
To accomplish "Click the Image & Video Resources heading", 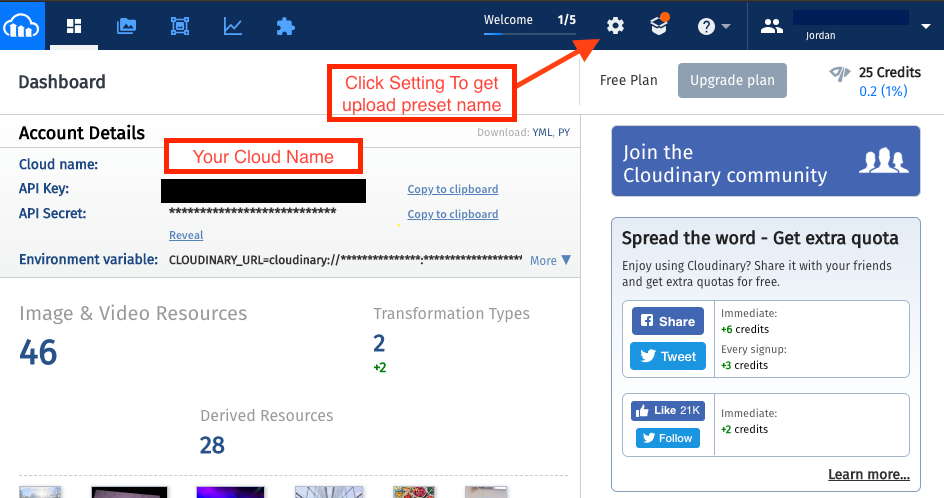I will (x=133, y=313).
